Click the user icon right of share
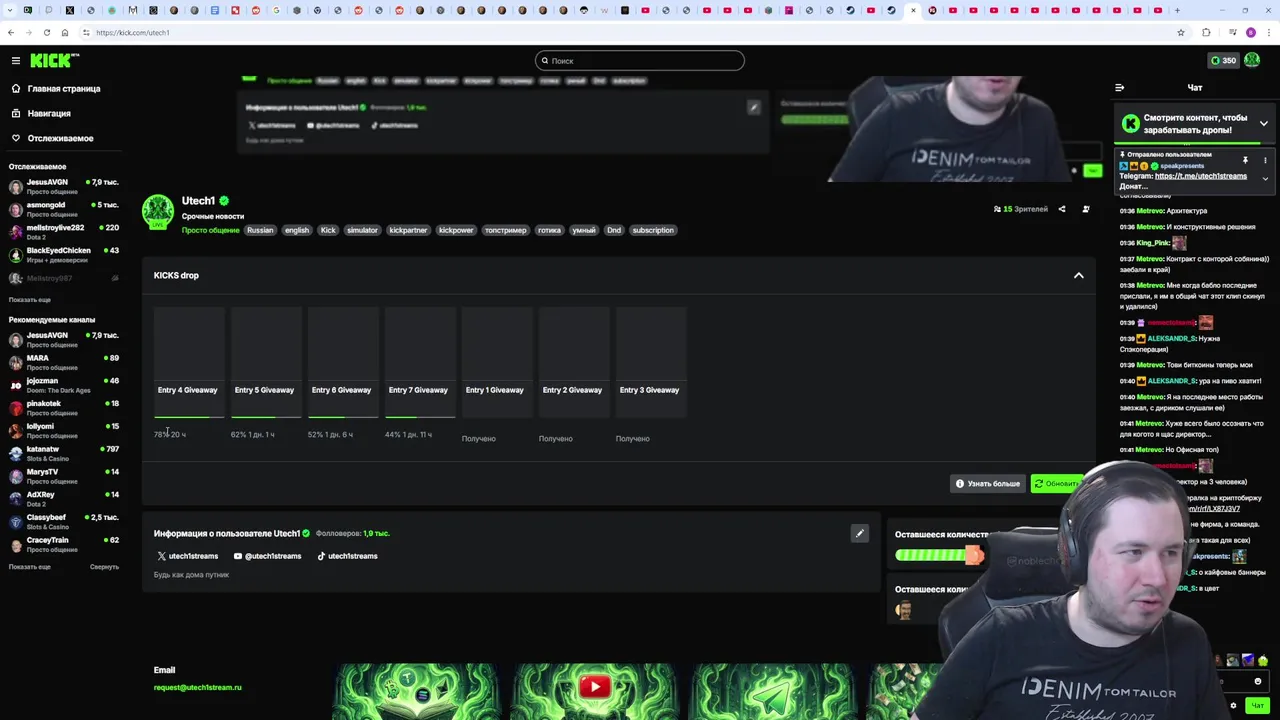Image resolution: width=1280 pixels, height=720 pixels. coord(1086,209)
